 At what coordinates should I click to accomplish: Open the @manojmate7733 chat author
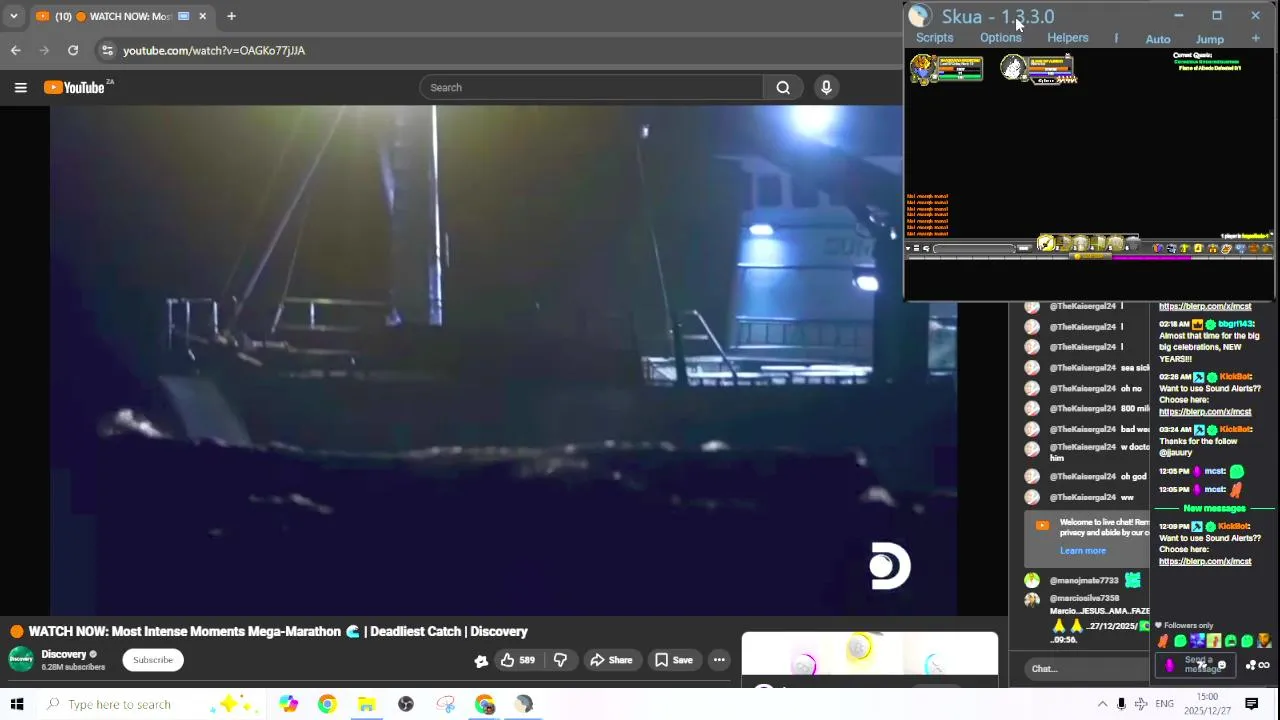coord(1084,581)
